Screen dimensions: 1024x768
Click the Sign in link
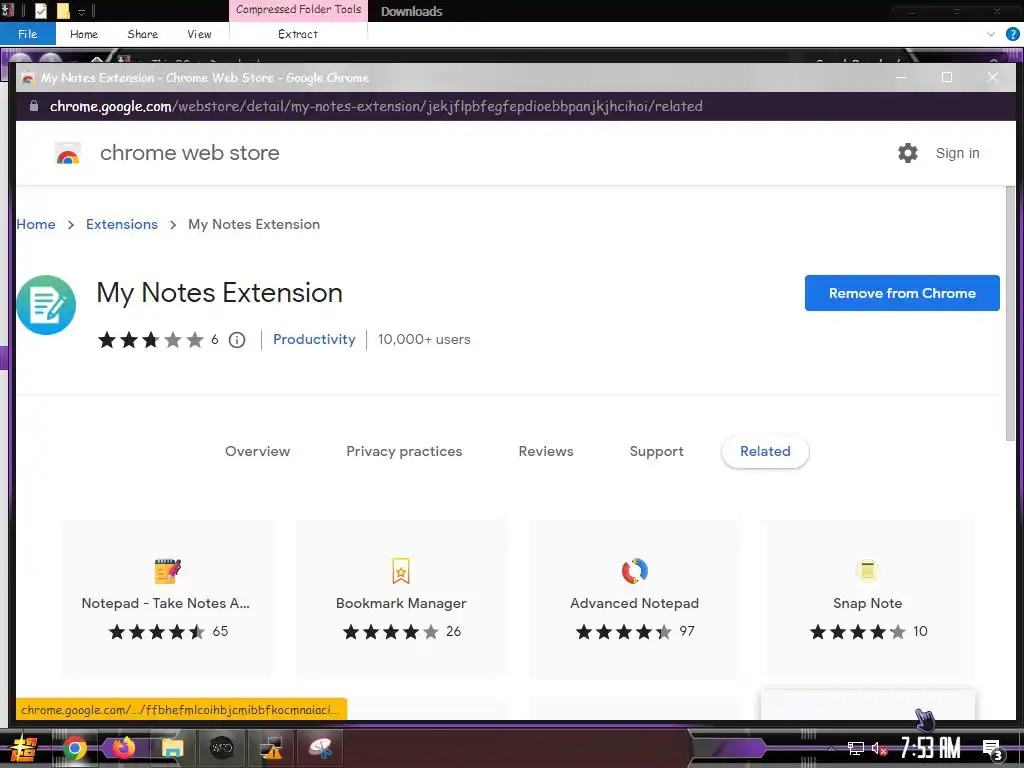pyautogui.click(x=957, y=153)
